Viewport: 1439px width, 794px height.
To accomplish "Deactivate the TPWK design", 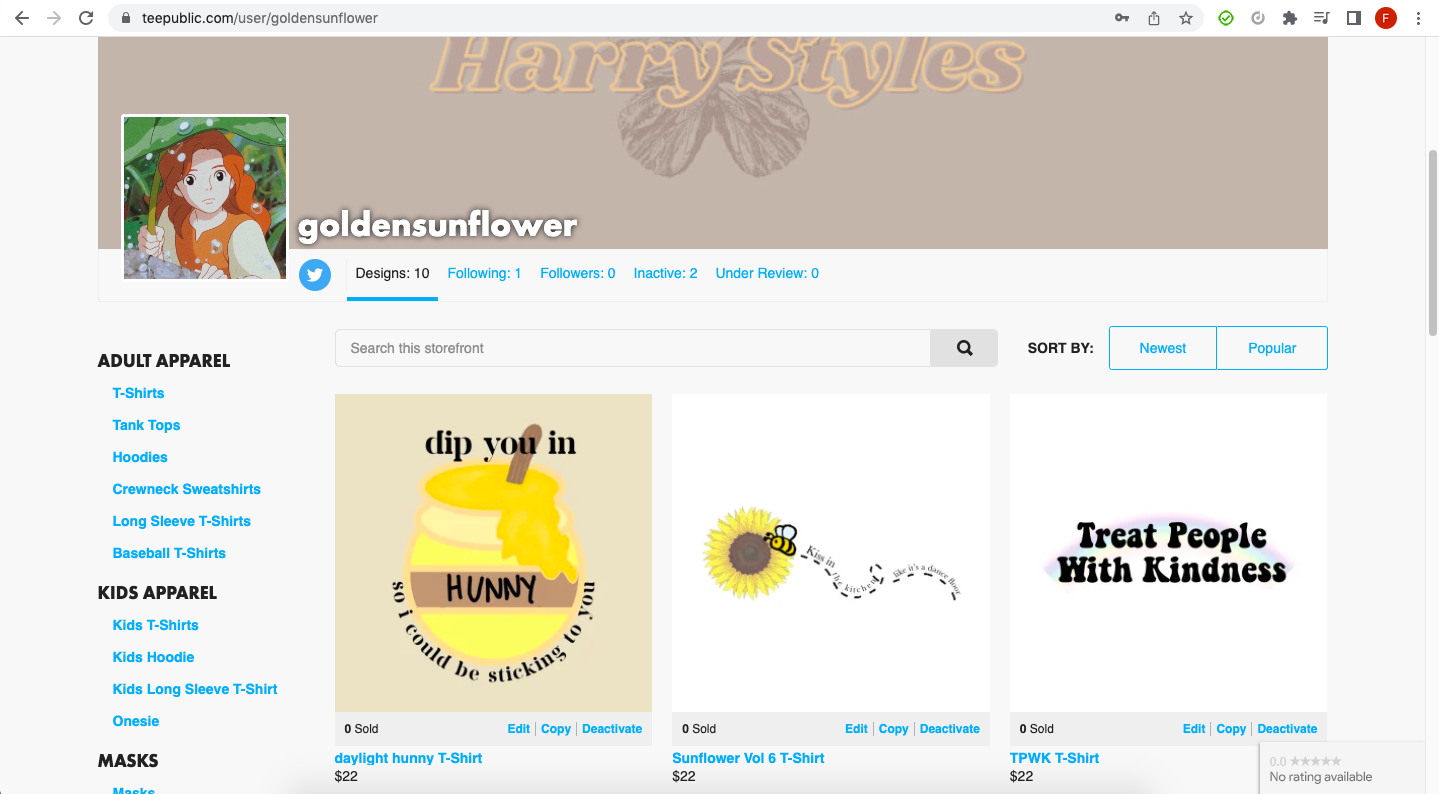I will (1288, 729).
